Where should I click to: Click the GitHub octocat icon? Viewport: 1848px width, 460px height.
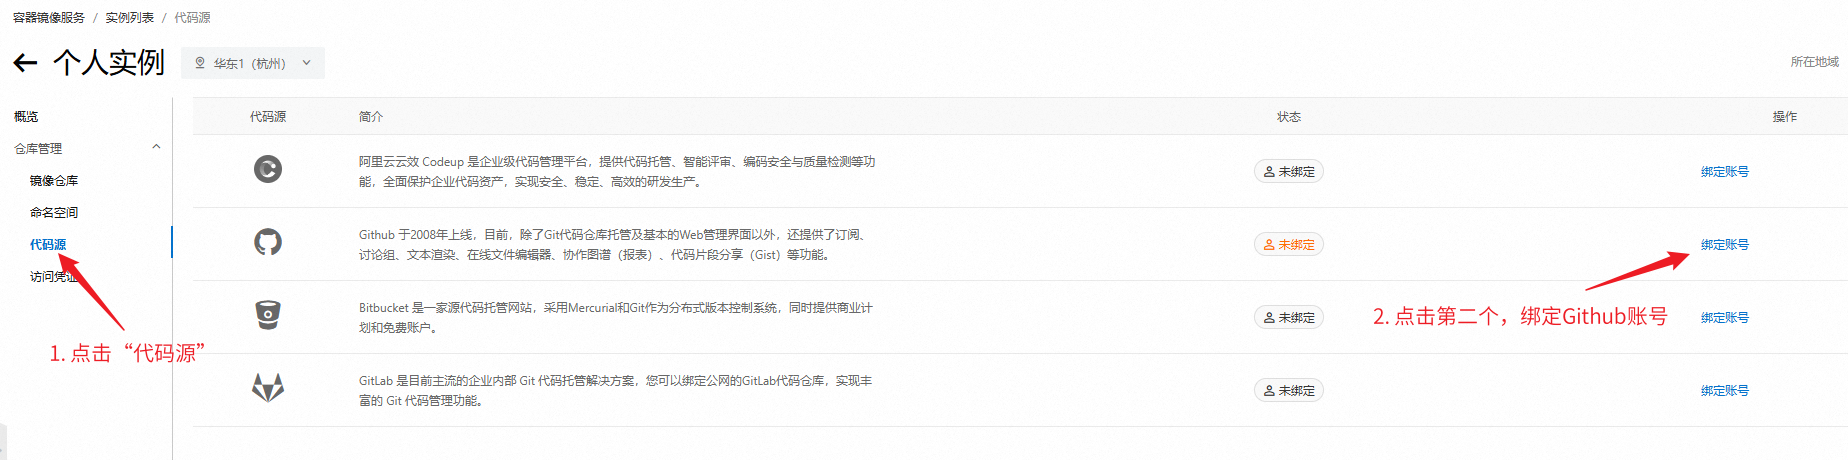(x=267, y=242)
